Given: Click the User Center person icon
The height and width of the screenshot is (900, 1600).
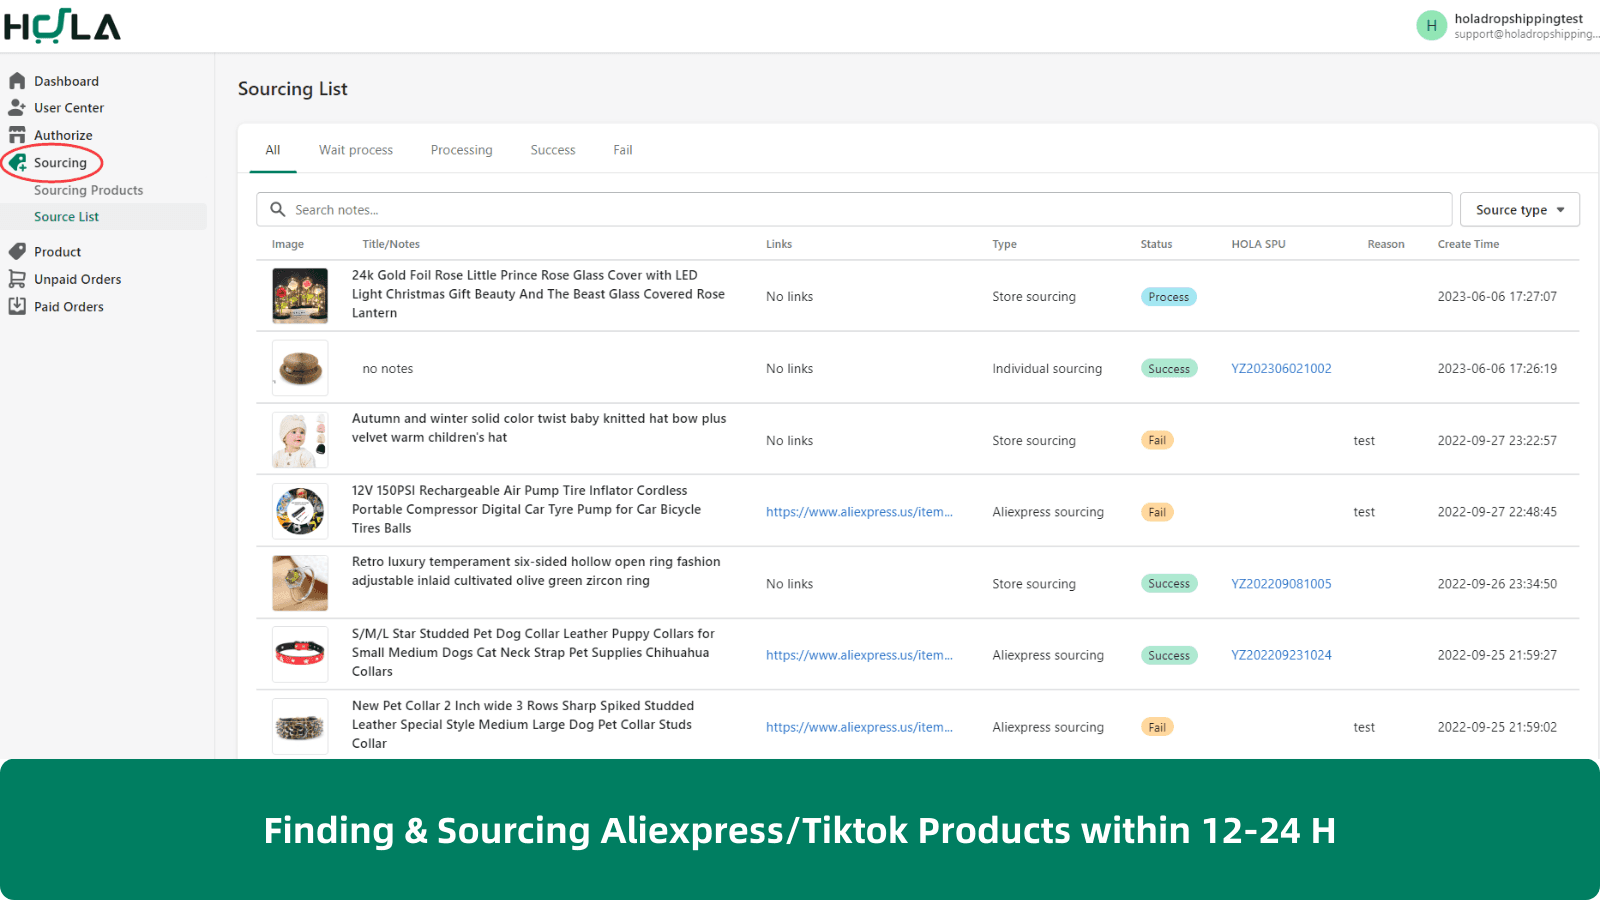Looking at the screenshot, I should pyautogui.click(x=17, y=107).
